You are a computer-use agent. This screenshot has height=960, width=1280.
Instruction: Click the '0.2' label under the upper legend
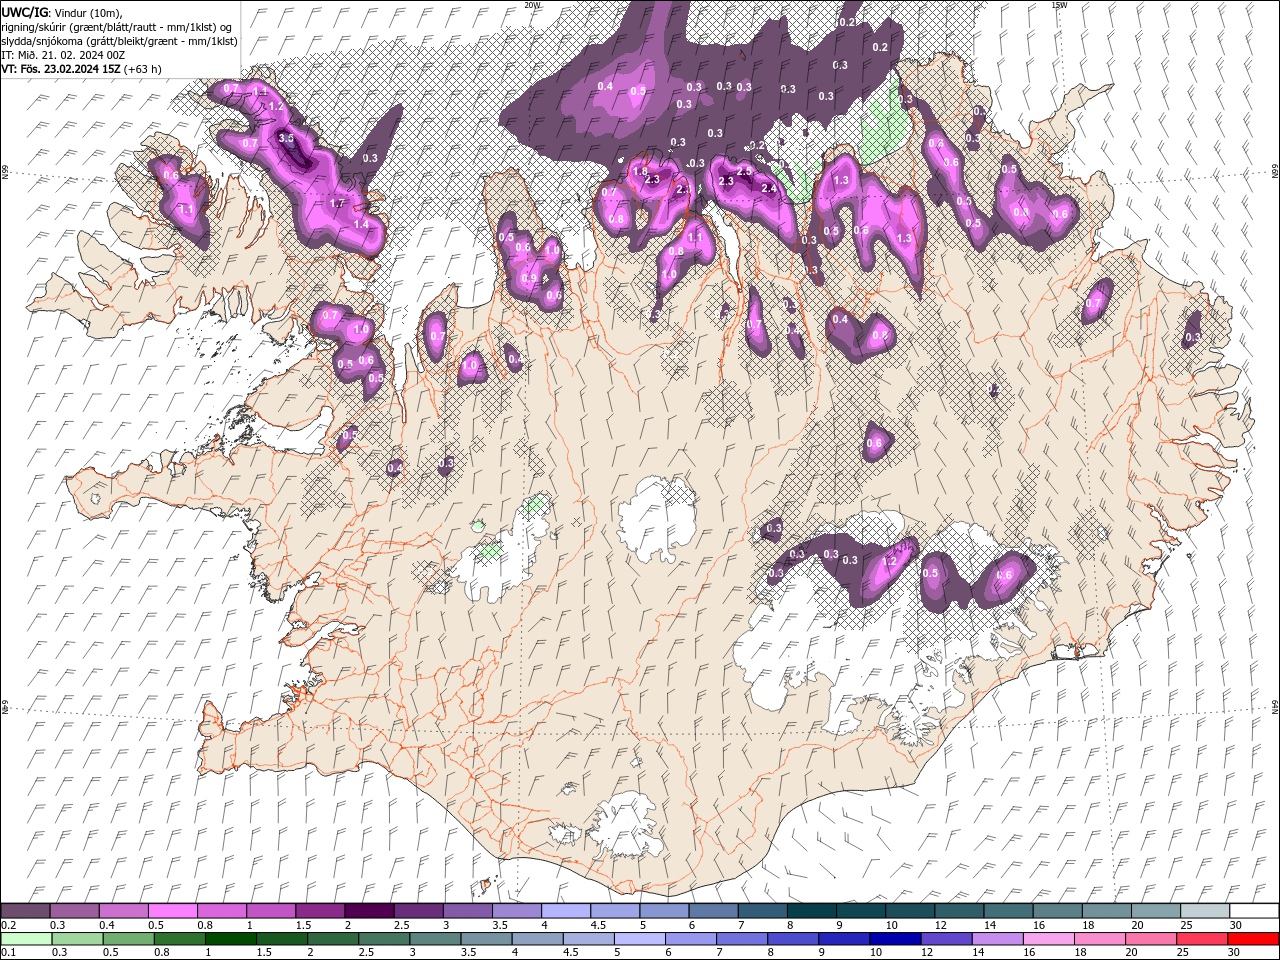pos(9,925)
